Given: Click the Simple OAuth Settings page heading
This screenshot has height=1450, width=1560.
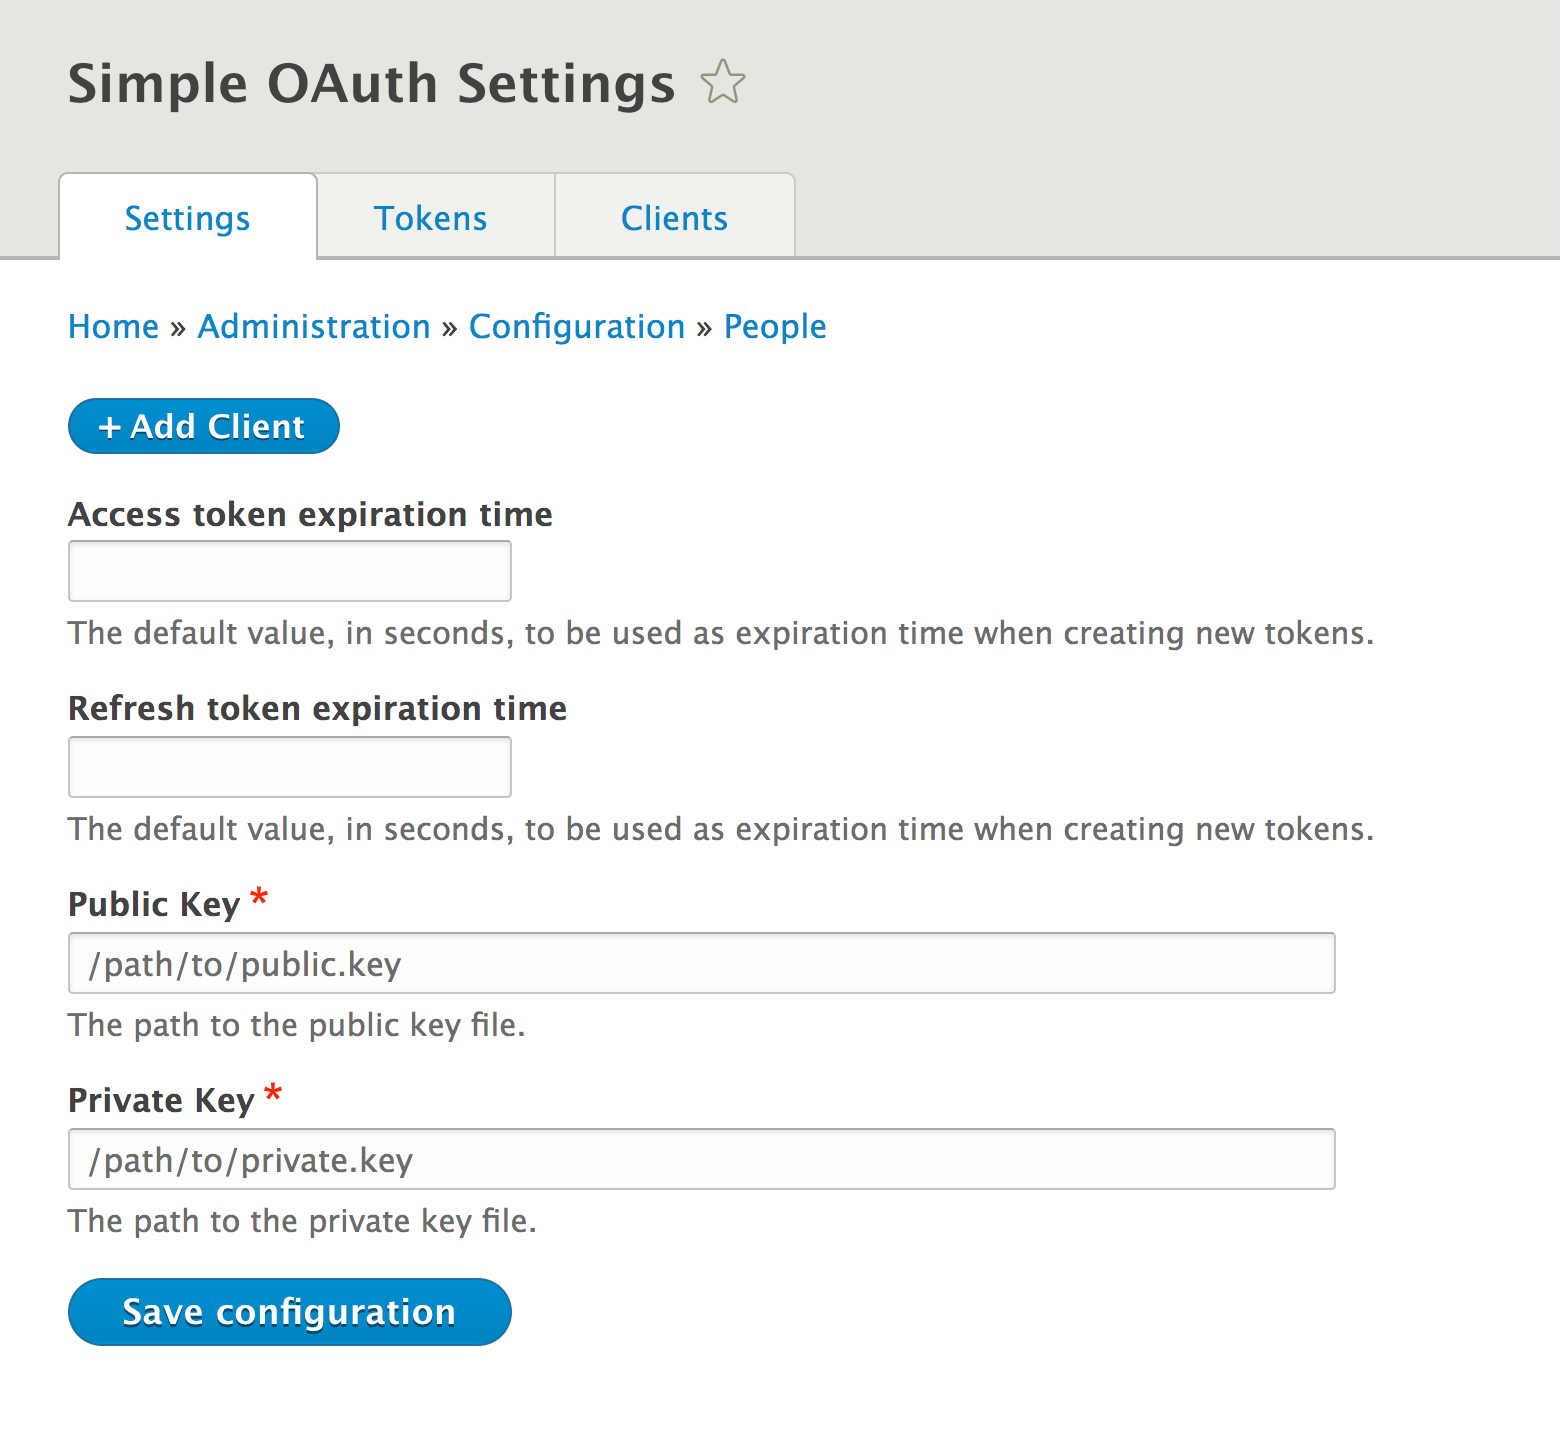Looking at the screenshot, I should pyautogui.click(x=371, y=83).
